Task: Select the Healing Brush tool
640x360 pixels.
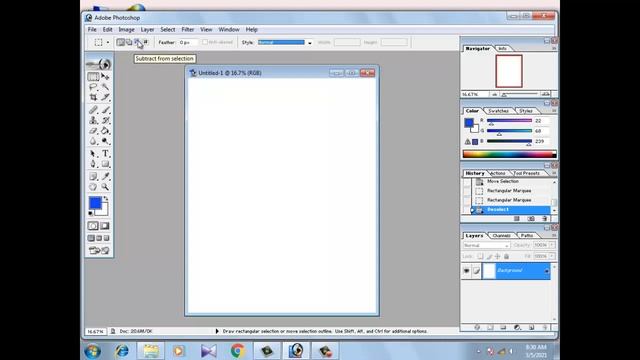Action: (93, 110)
